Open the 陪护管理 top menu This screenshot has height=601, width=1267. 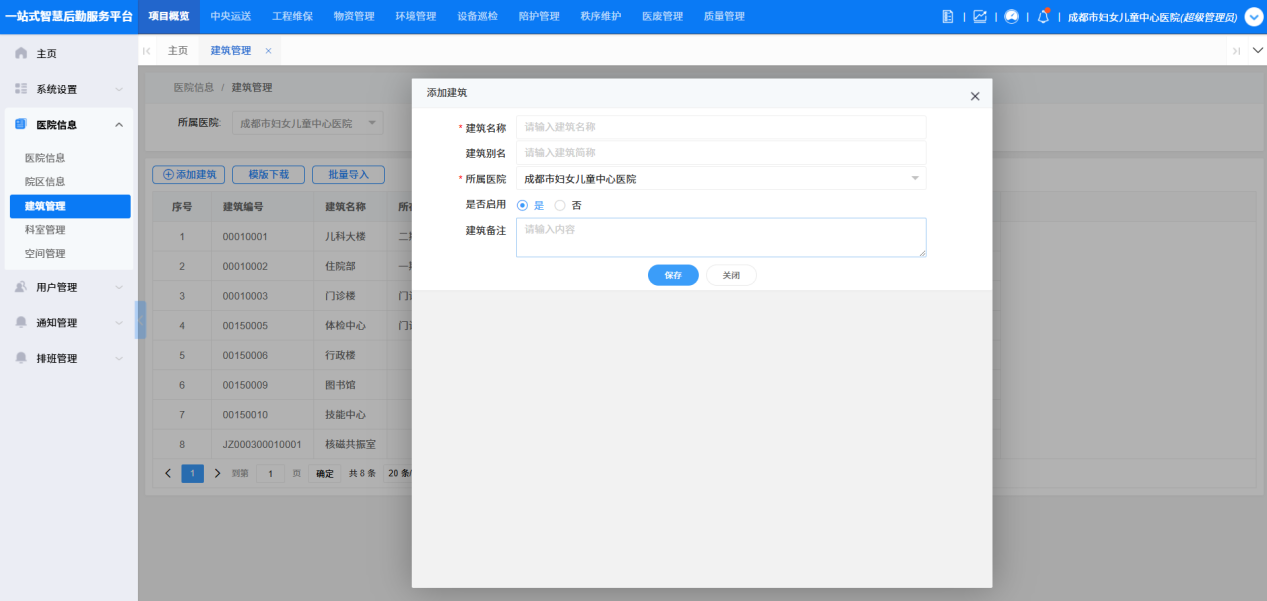[539, 17]
